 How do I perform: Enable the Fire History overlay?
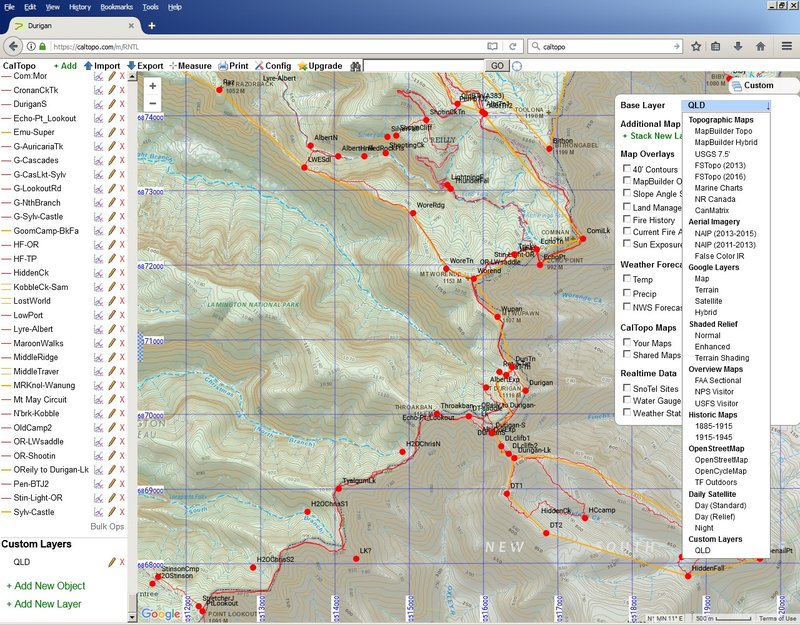627,219
